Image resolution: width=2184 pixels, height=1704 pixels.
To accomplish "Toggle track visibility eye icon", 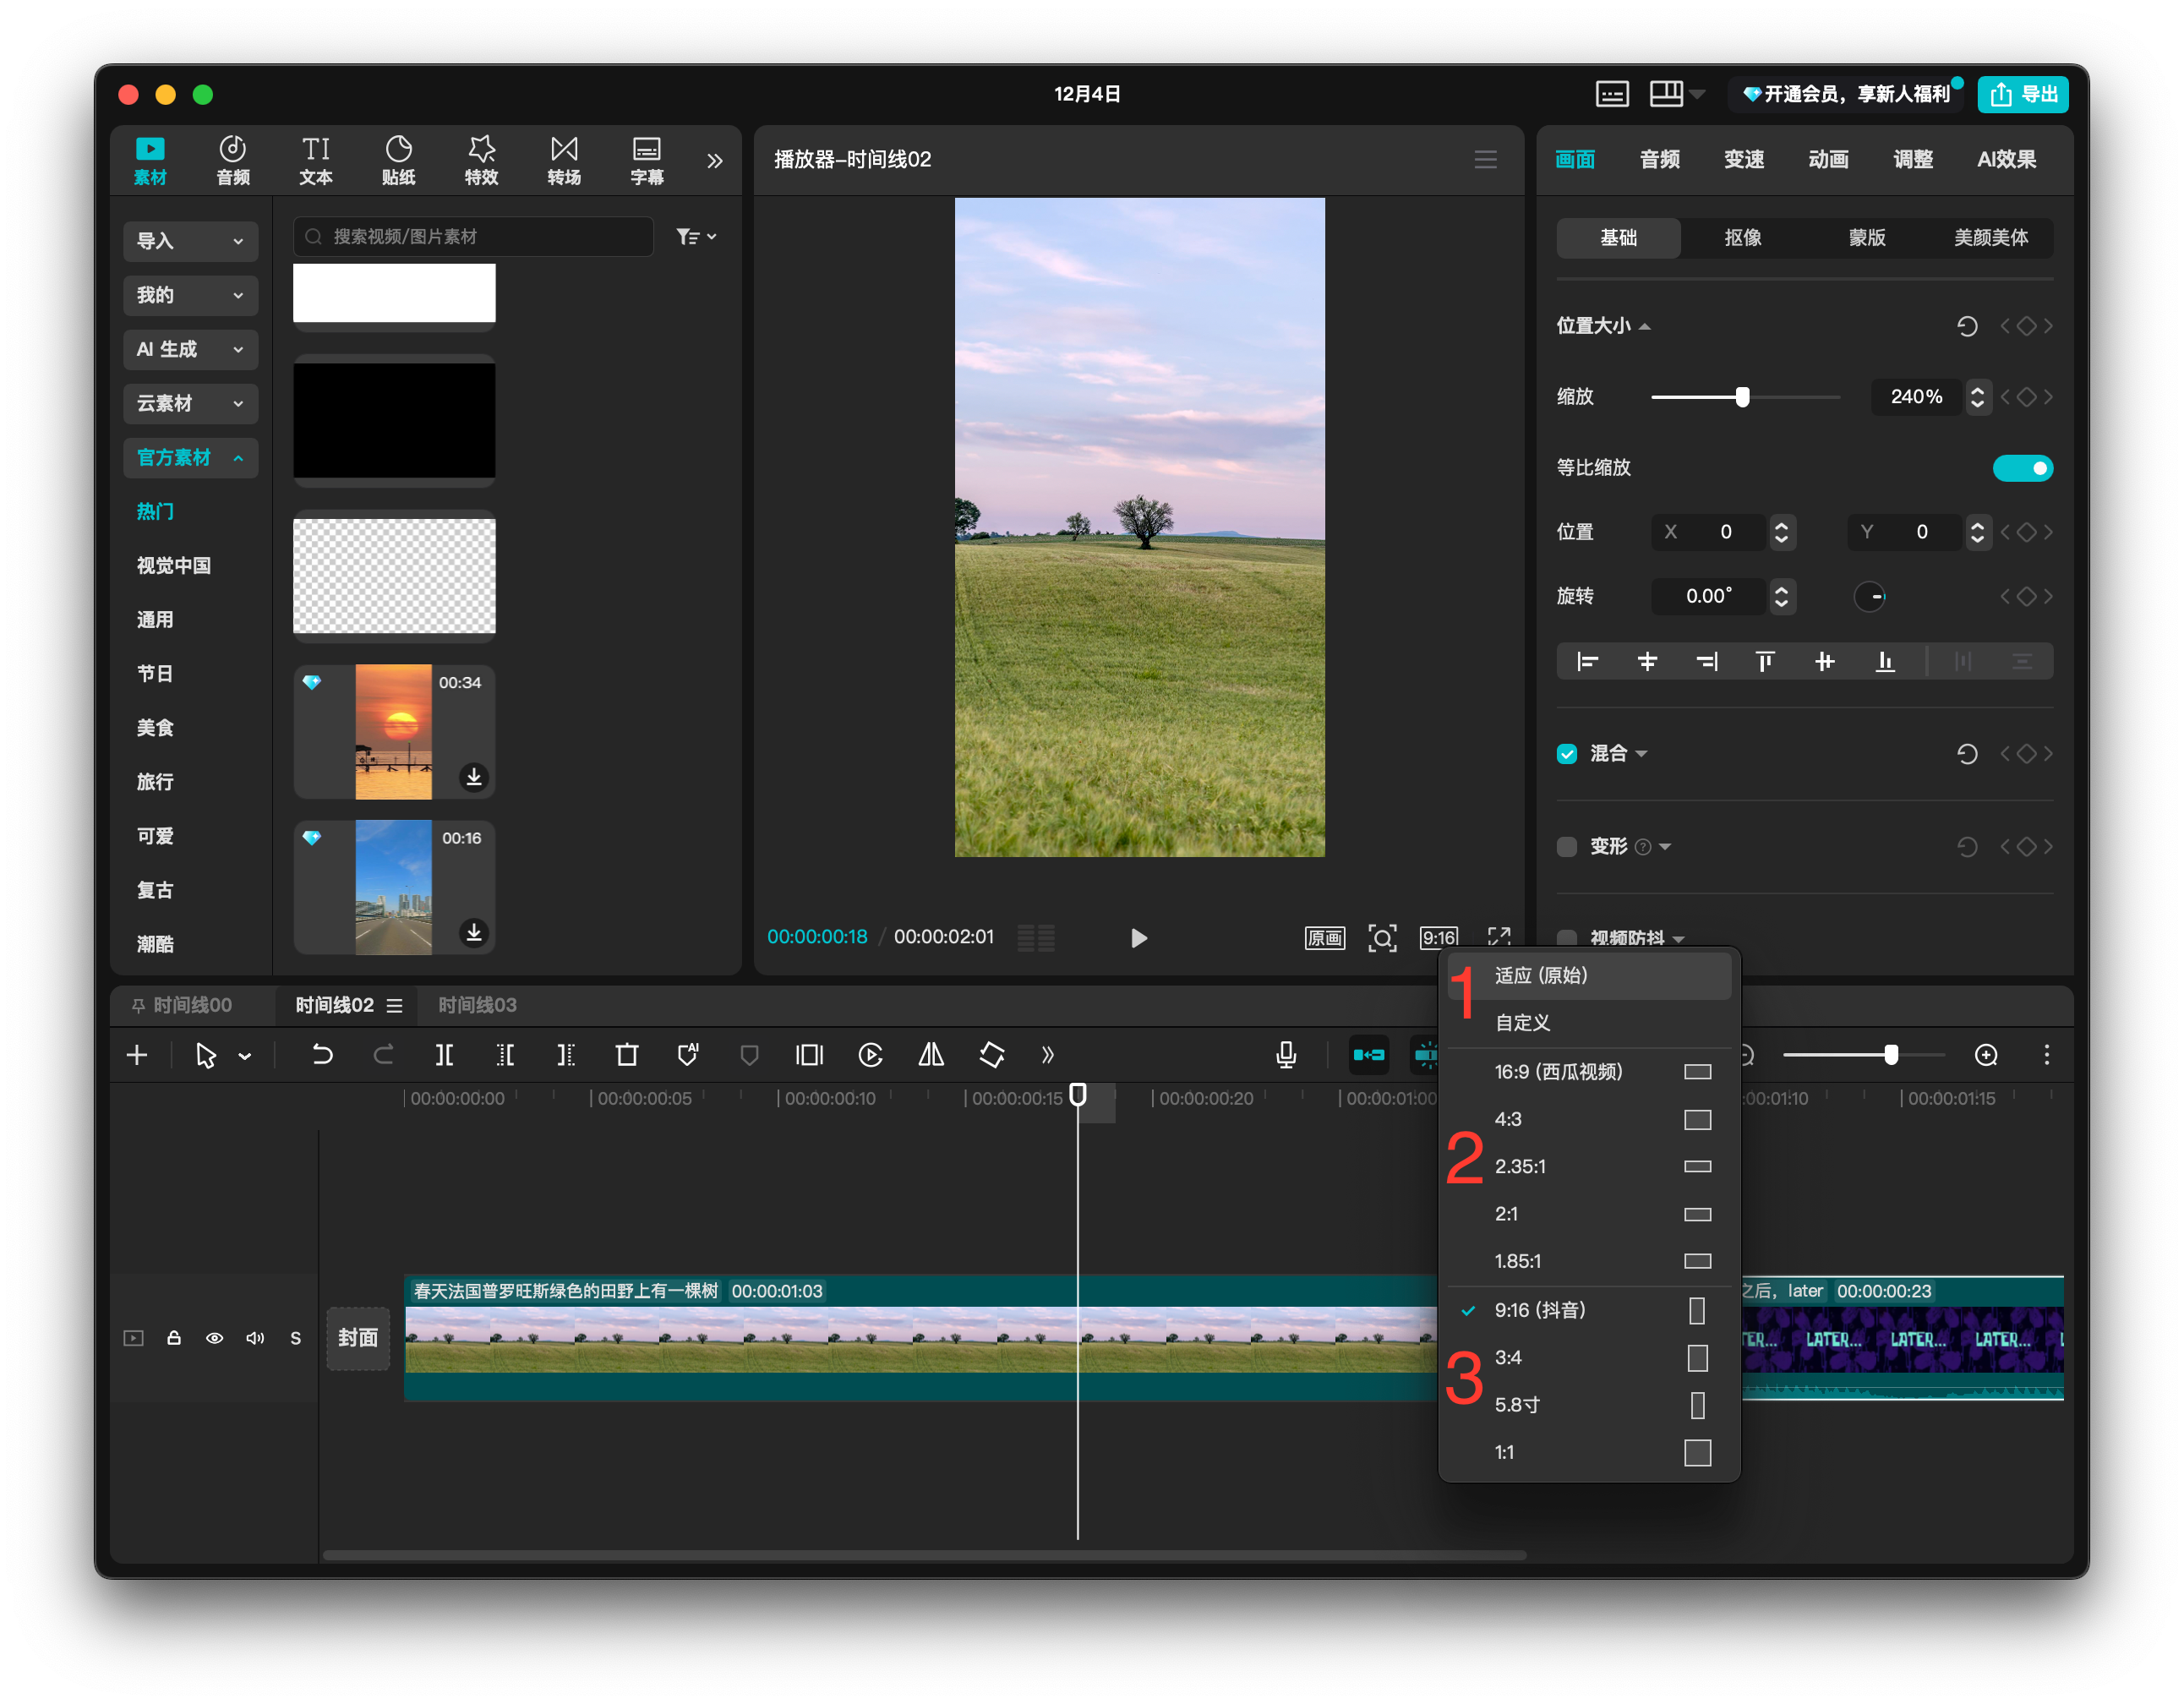I will (214, 1338).
